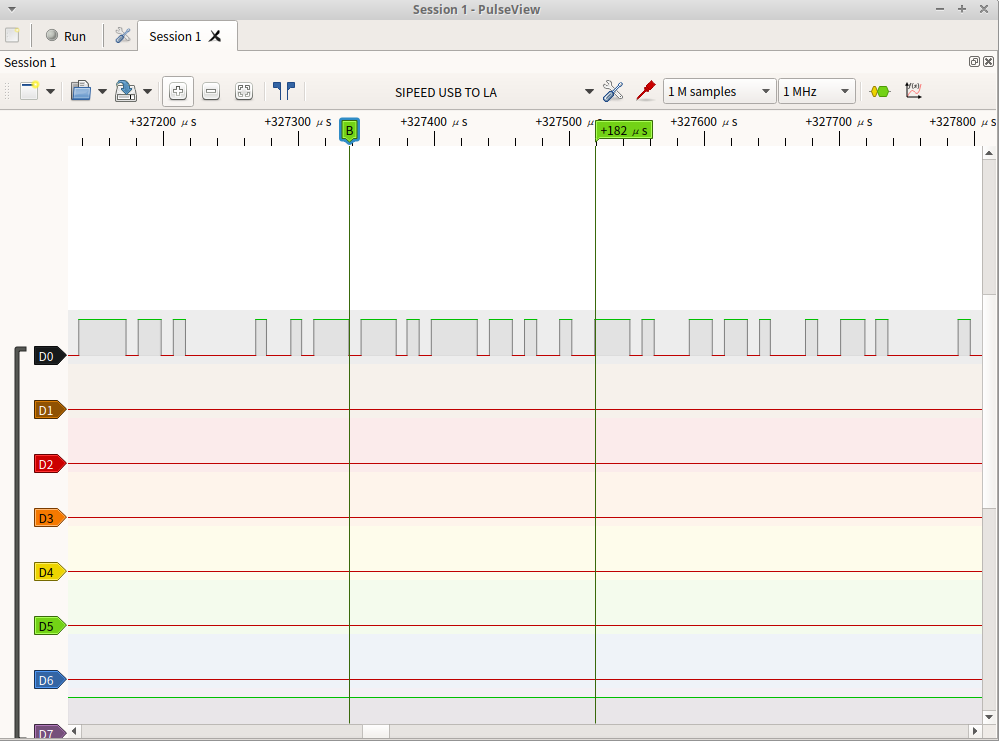Close the Session 1 dock panel
This screenshot has width=999, height=741.
(988, 62)
